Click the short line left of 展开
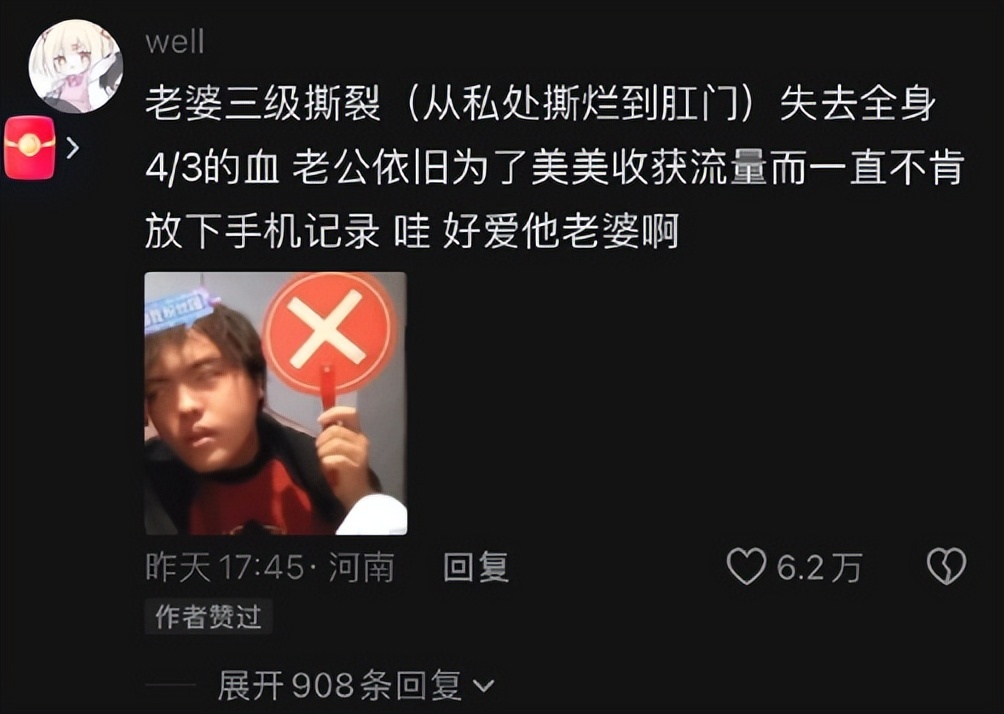This screenshot has height=714, width=1004. click(x=171, y=686)
